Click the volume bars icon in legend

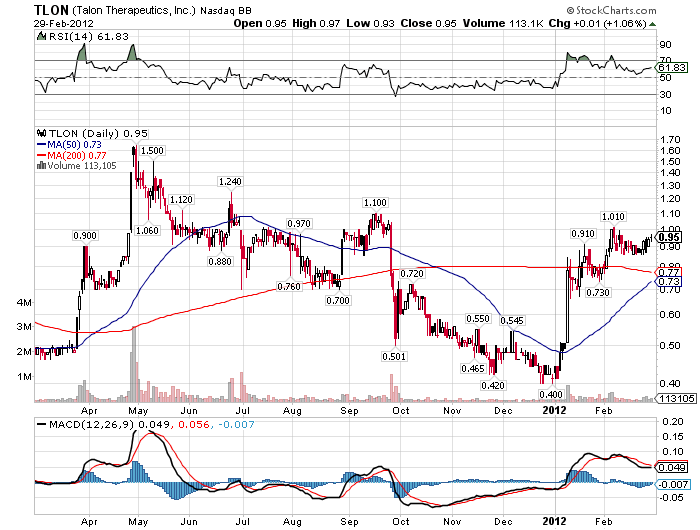pos(42,165)
